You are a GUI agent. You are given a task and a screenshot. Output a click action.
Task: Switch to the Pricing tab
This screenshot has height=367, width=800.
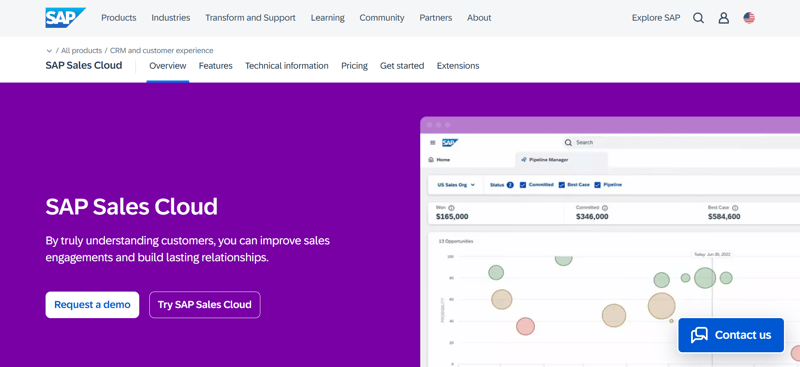pos(355,66)
